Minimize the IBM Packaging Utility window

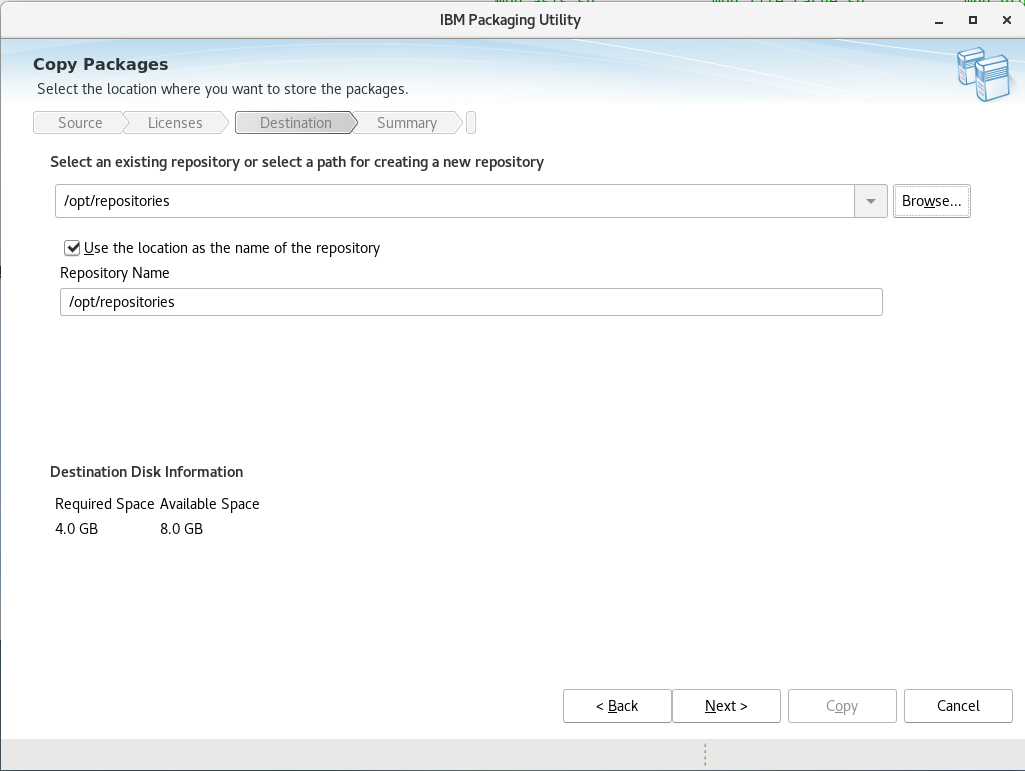tap(939, 20)
